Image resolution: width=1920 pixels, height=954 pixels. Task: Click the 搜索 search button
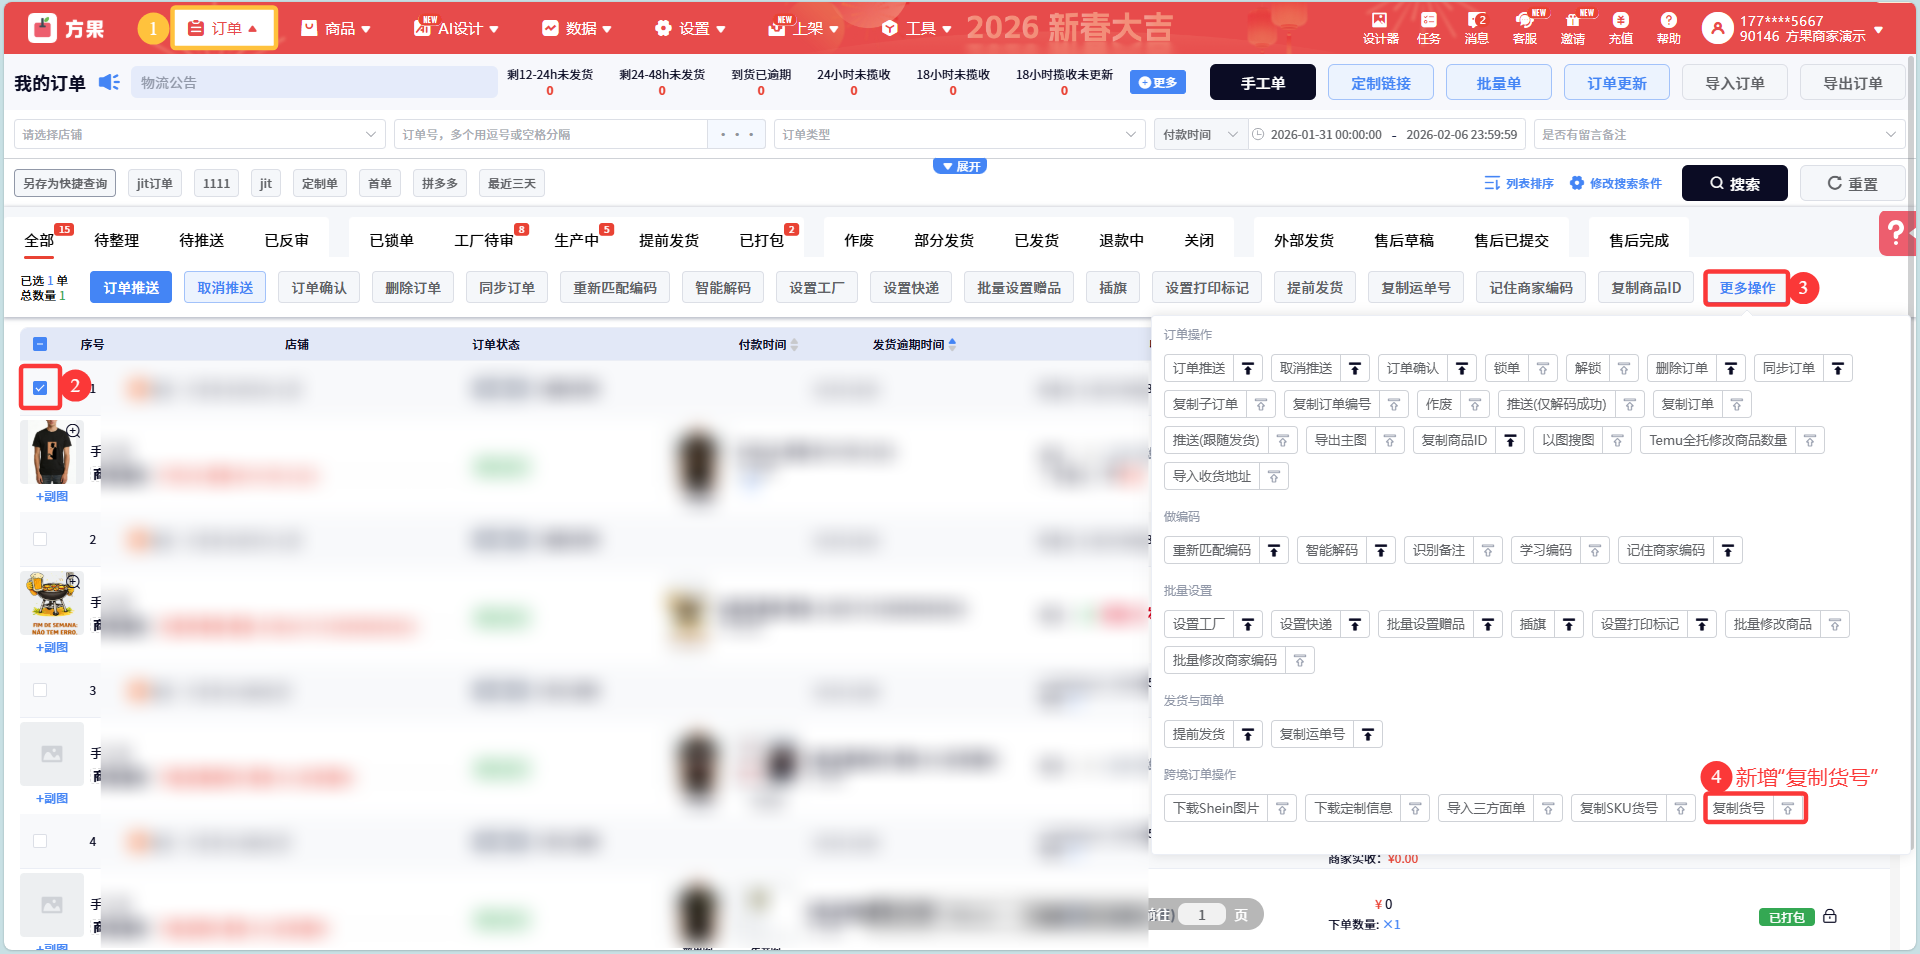1734,183
